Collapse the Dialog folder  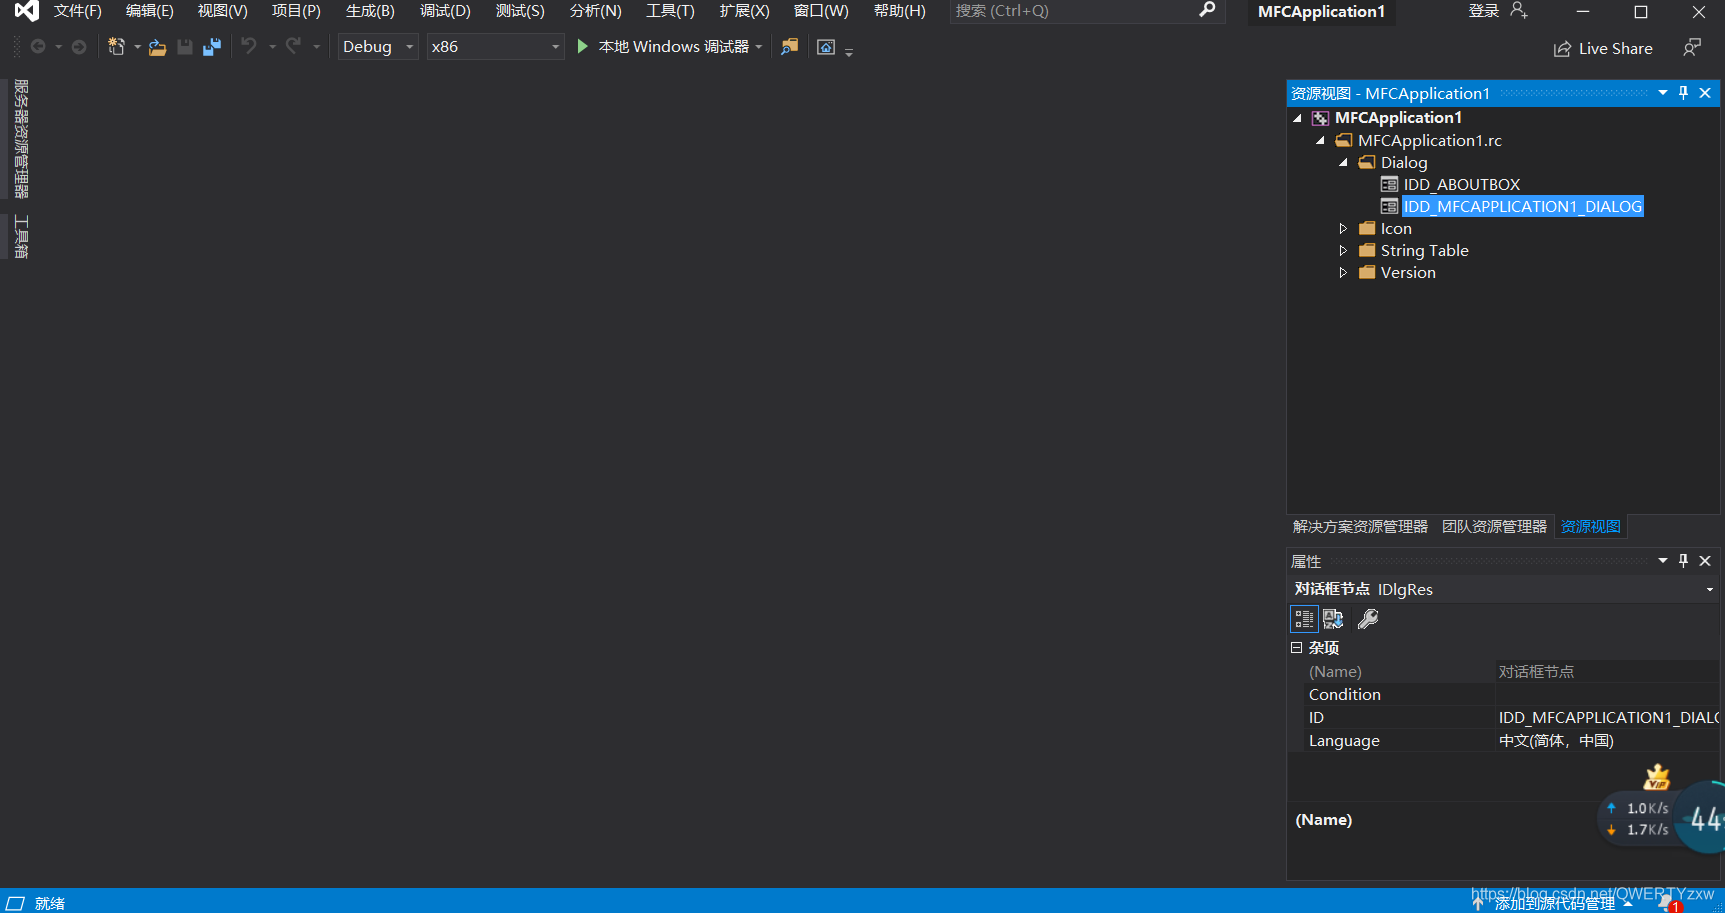[1343, 162]
